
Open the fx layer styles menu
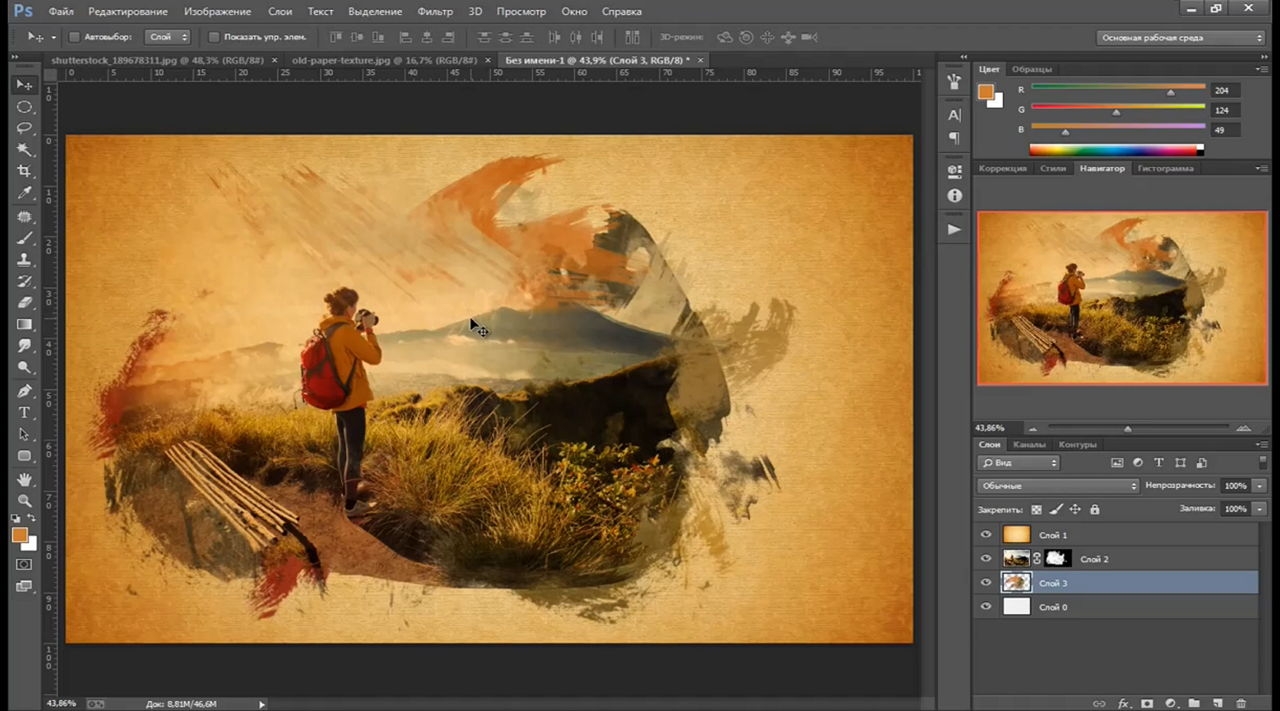pyautogui.click(x=1123, y=704)
